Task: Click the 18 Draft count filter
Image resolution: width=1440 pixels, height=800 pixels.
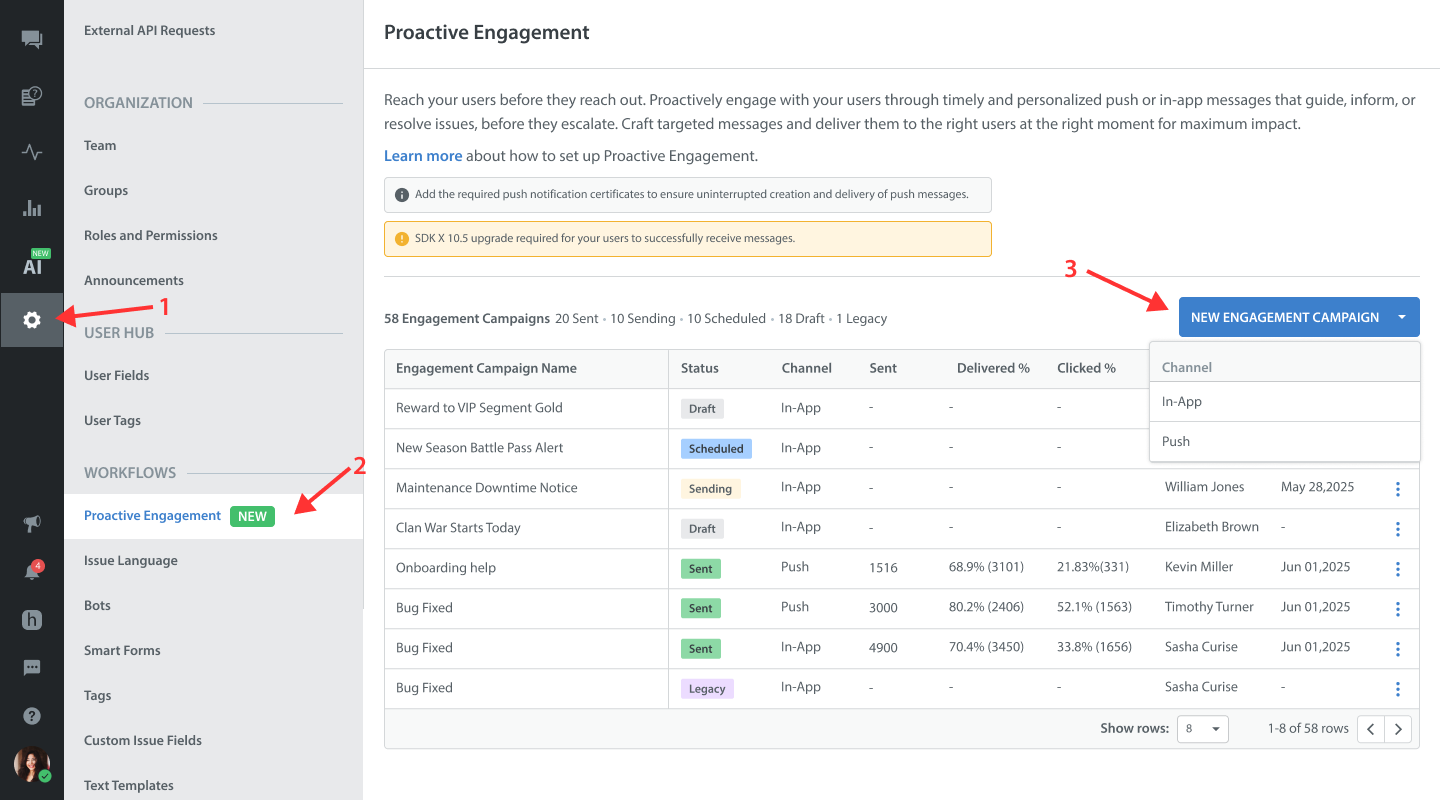Action: [801, 319]
